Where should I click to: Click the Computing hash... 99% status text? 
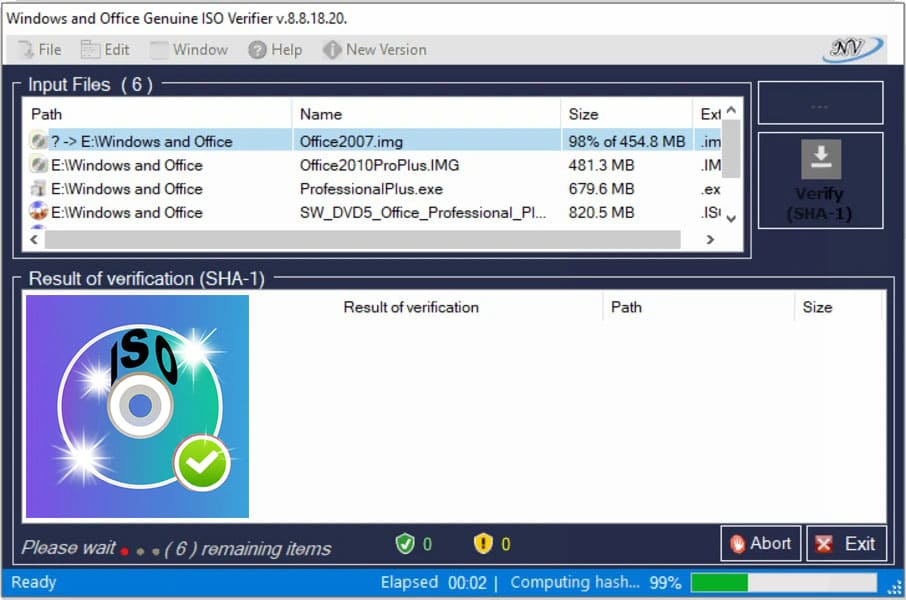tap(596, 582)
